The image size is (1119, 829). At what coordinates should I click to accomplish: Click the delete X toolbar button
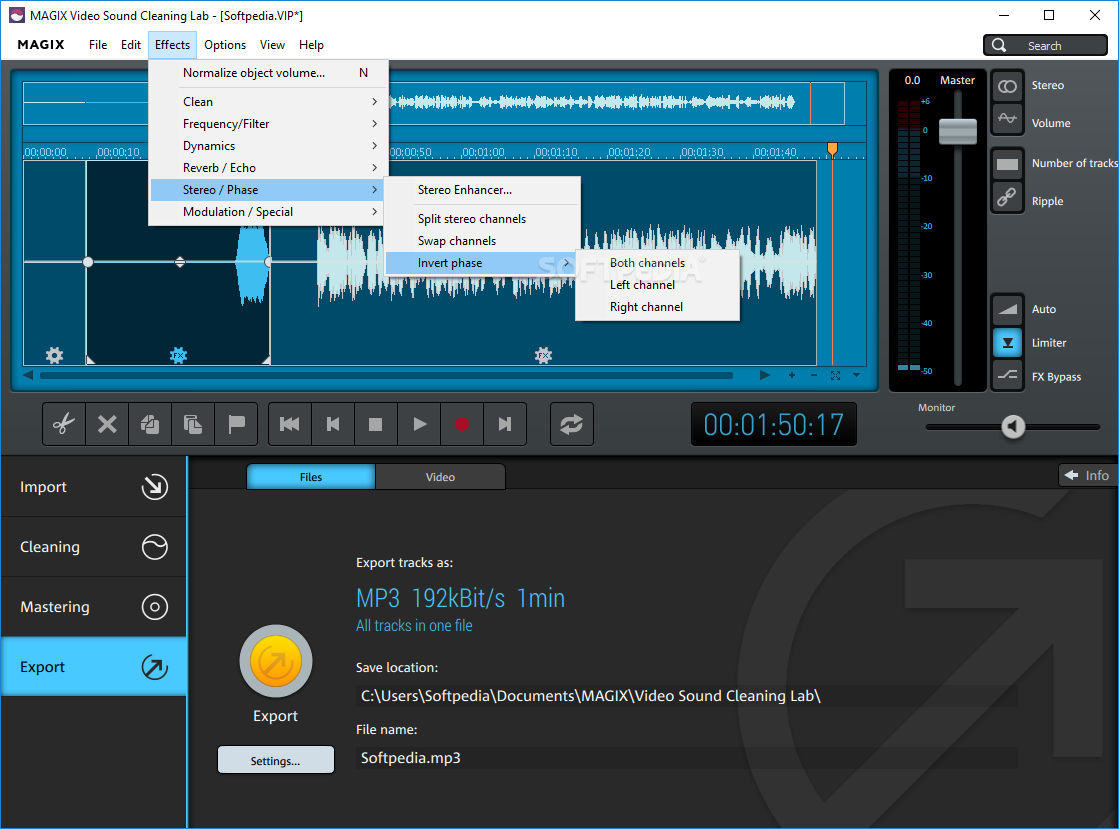[107, 424]
